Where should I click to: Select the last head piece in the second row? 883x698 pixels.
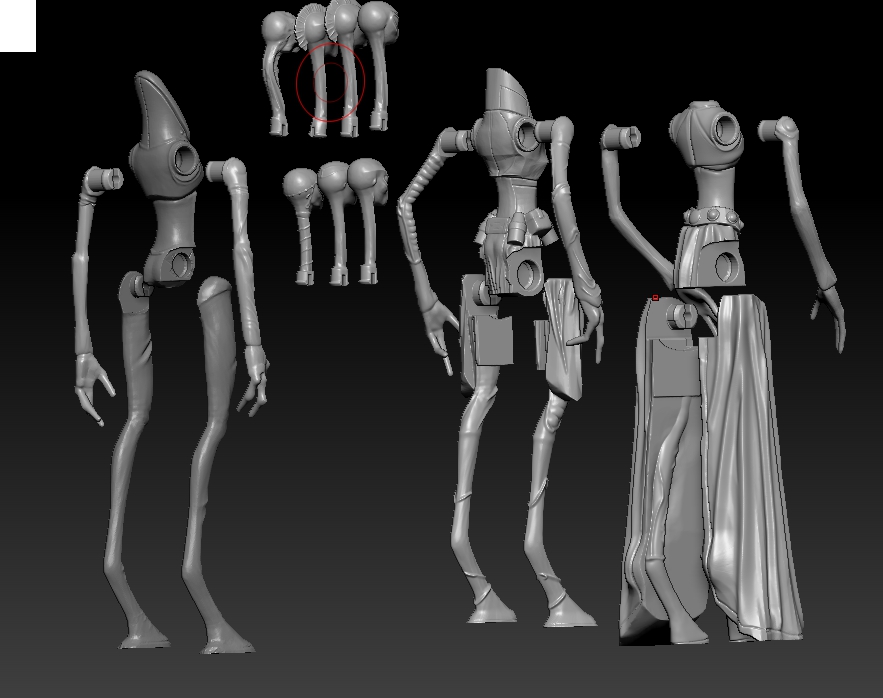click(x=368, y=220)
